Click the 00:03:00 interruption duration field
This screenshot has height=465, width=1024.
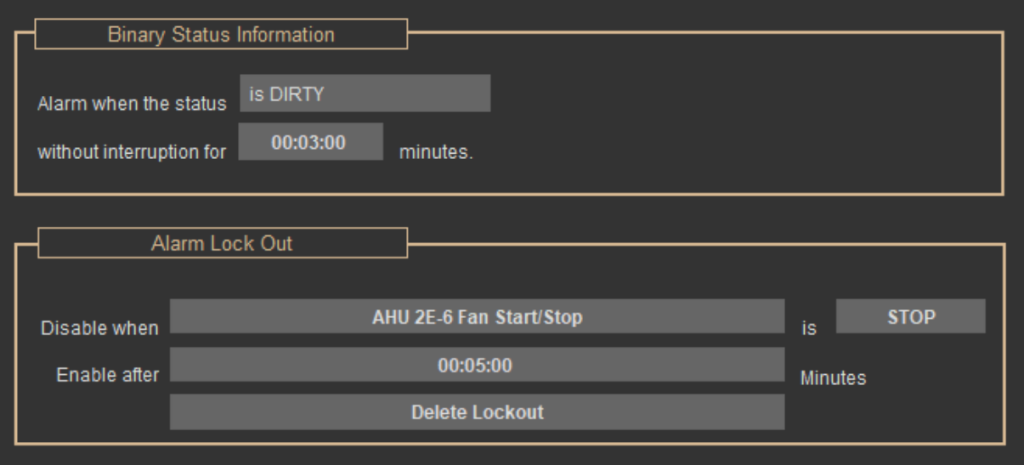tap(310, 143)
